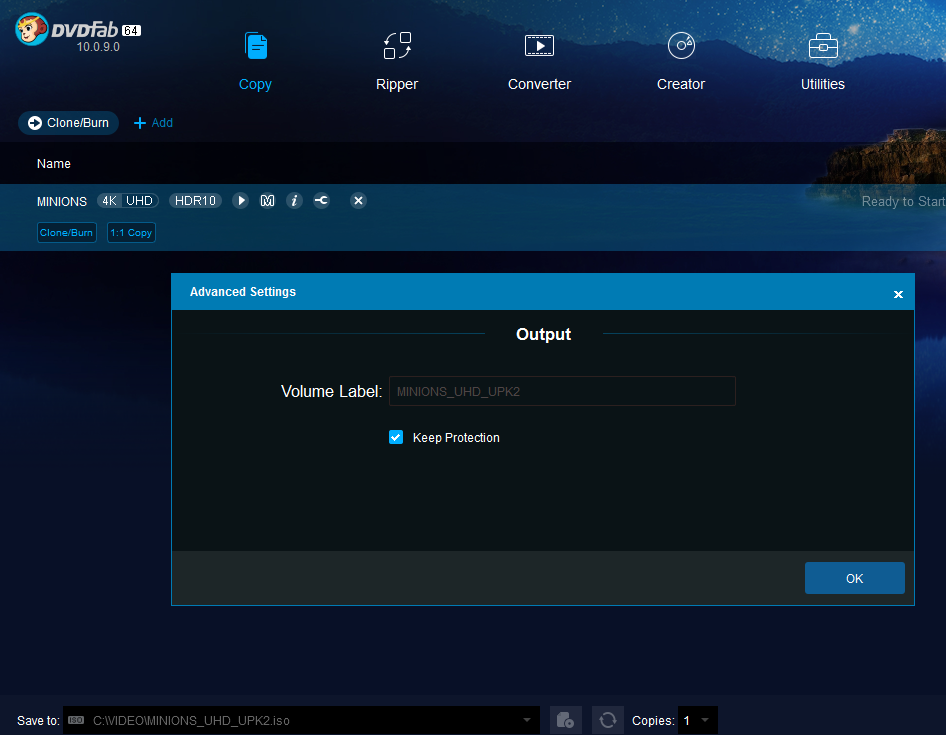
Task: Click the ISO image output button
Action: tap(566, 720)
